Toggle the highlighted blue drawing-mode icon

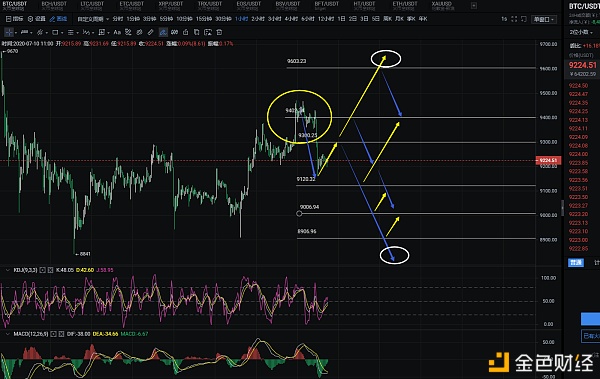coord(163,32)
